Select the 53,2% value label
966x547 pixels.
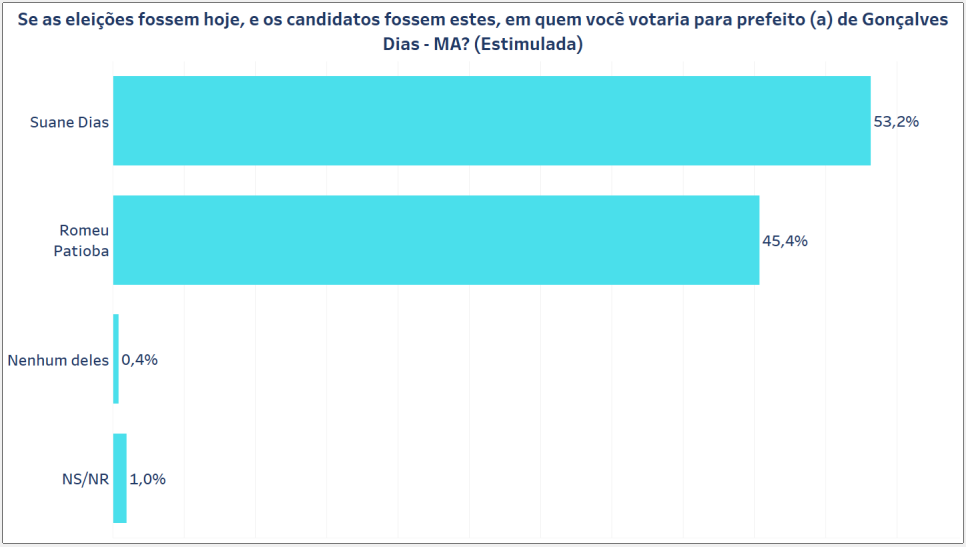[x=896, y=122]
